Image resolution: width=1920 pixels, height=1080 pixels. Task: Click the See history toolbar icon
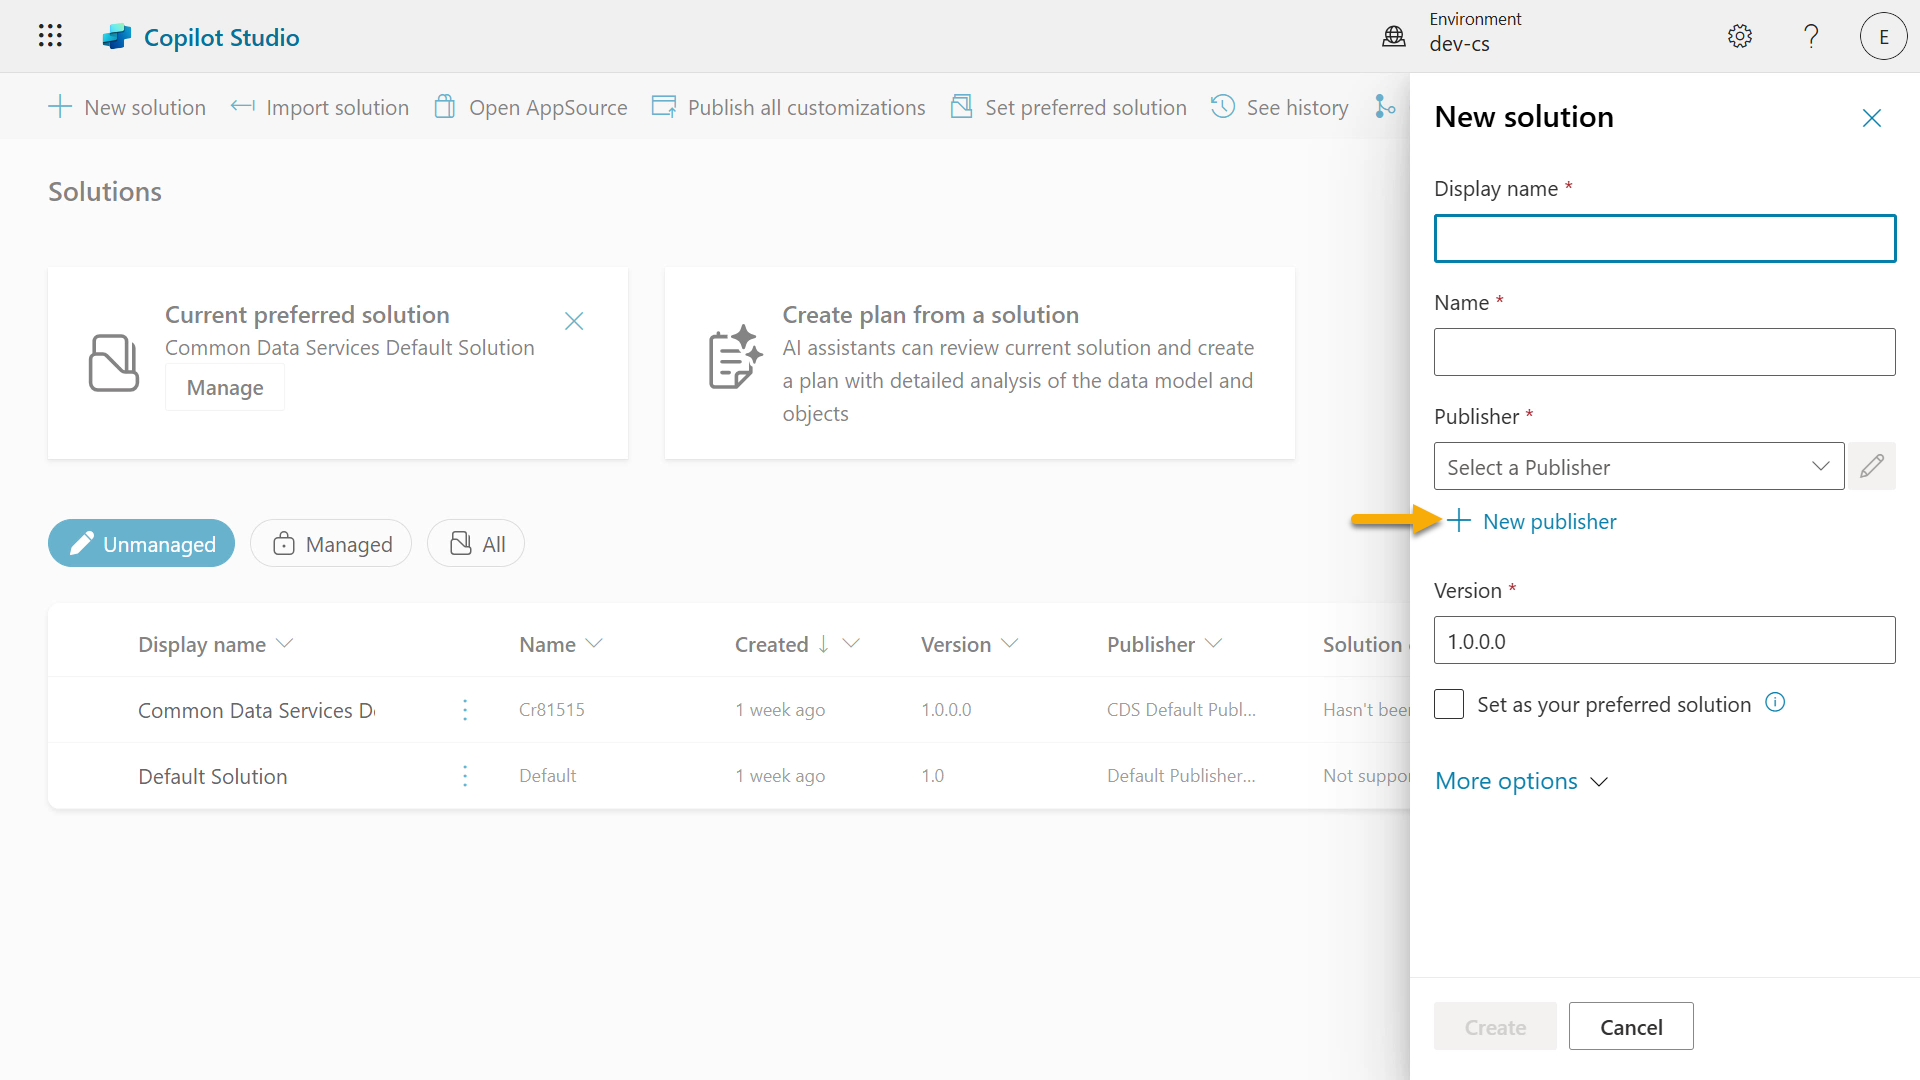[x=1222, y=107]
